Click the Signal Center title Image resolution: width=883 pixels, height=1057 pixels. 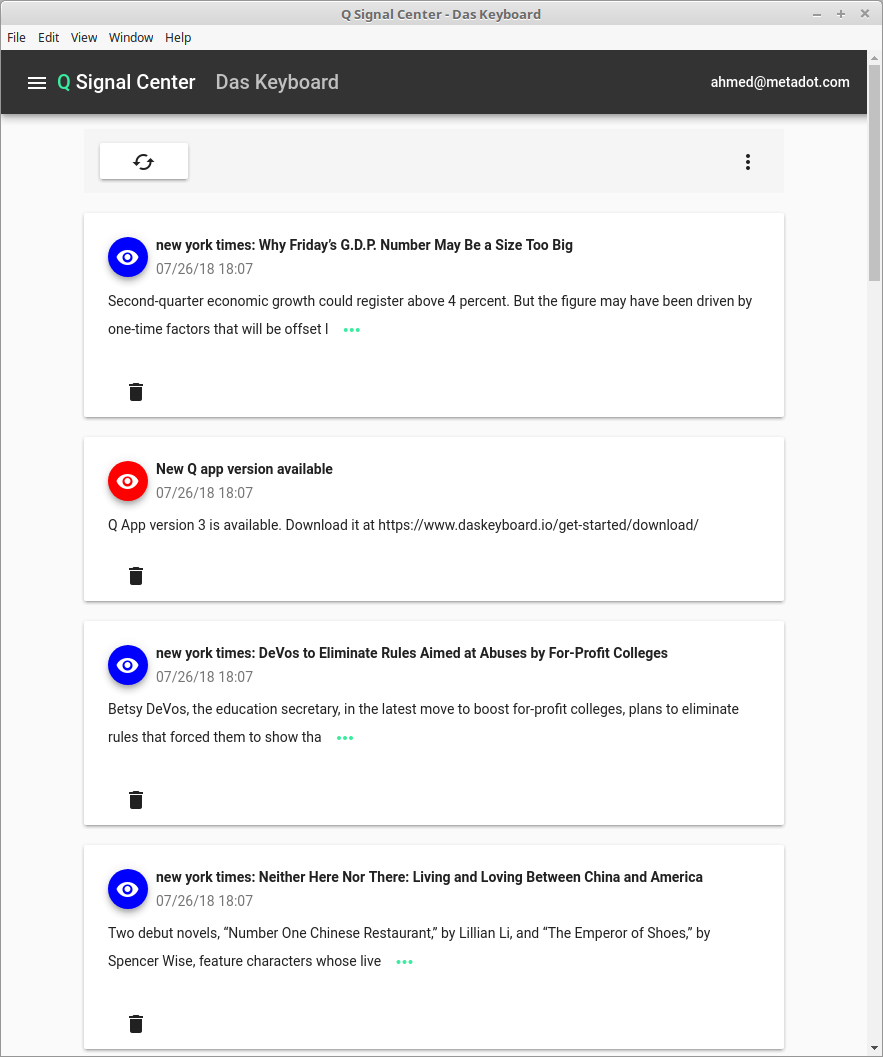[135, 82]
